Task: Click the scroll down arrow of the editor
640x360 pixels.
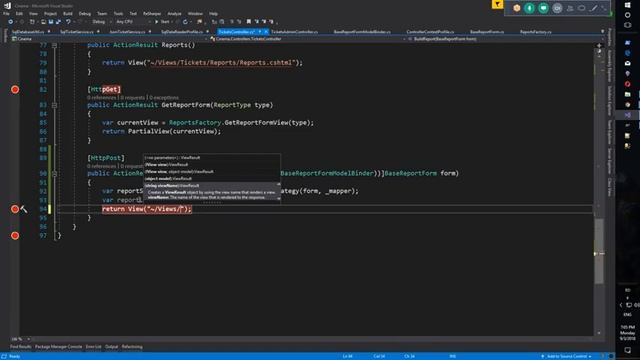Action: click(599, 333)
